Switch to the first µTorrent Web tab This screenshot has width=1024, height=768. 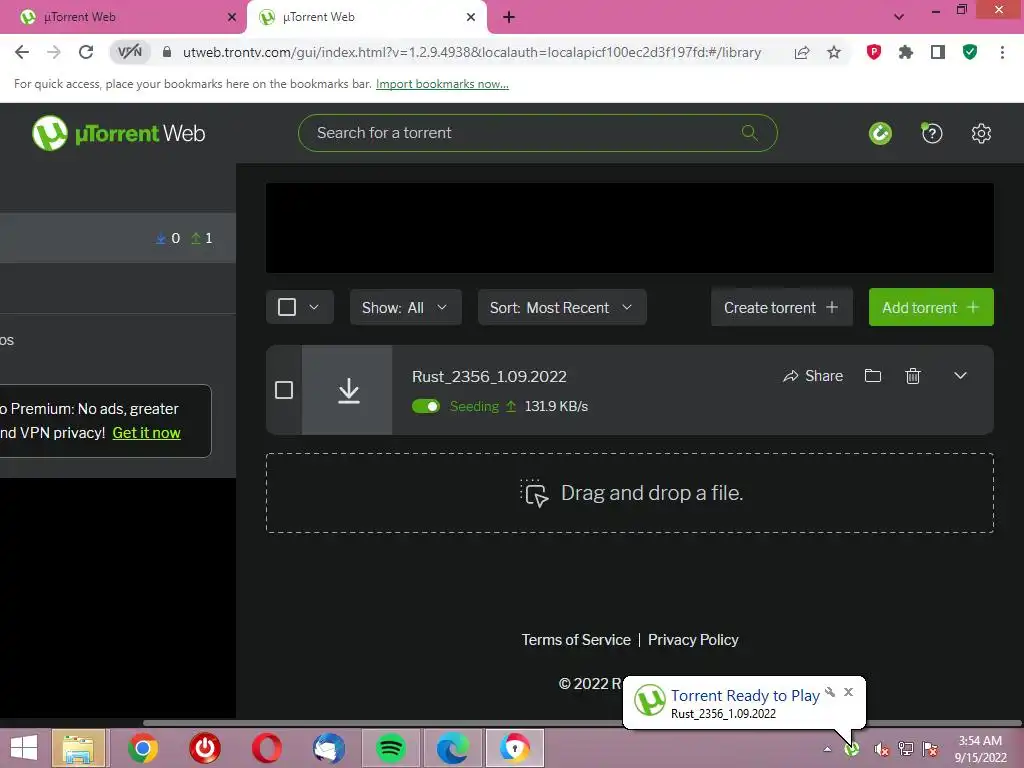coord(123,17)
